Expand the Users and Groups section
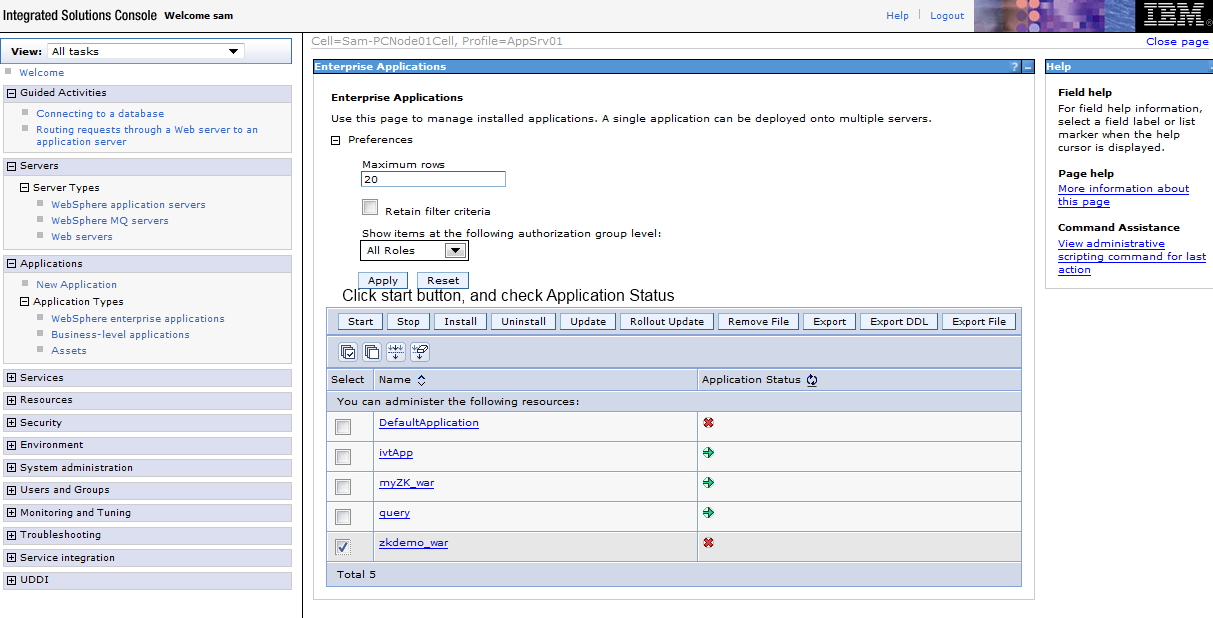The image size is (1213, 618). (x=12, y=490)
